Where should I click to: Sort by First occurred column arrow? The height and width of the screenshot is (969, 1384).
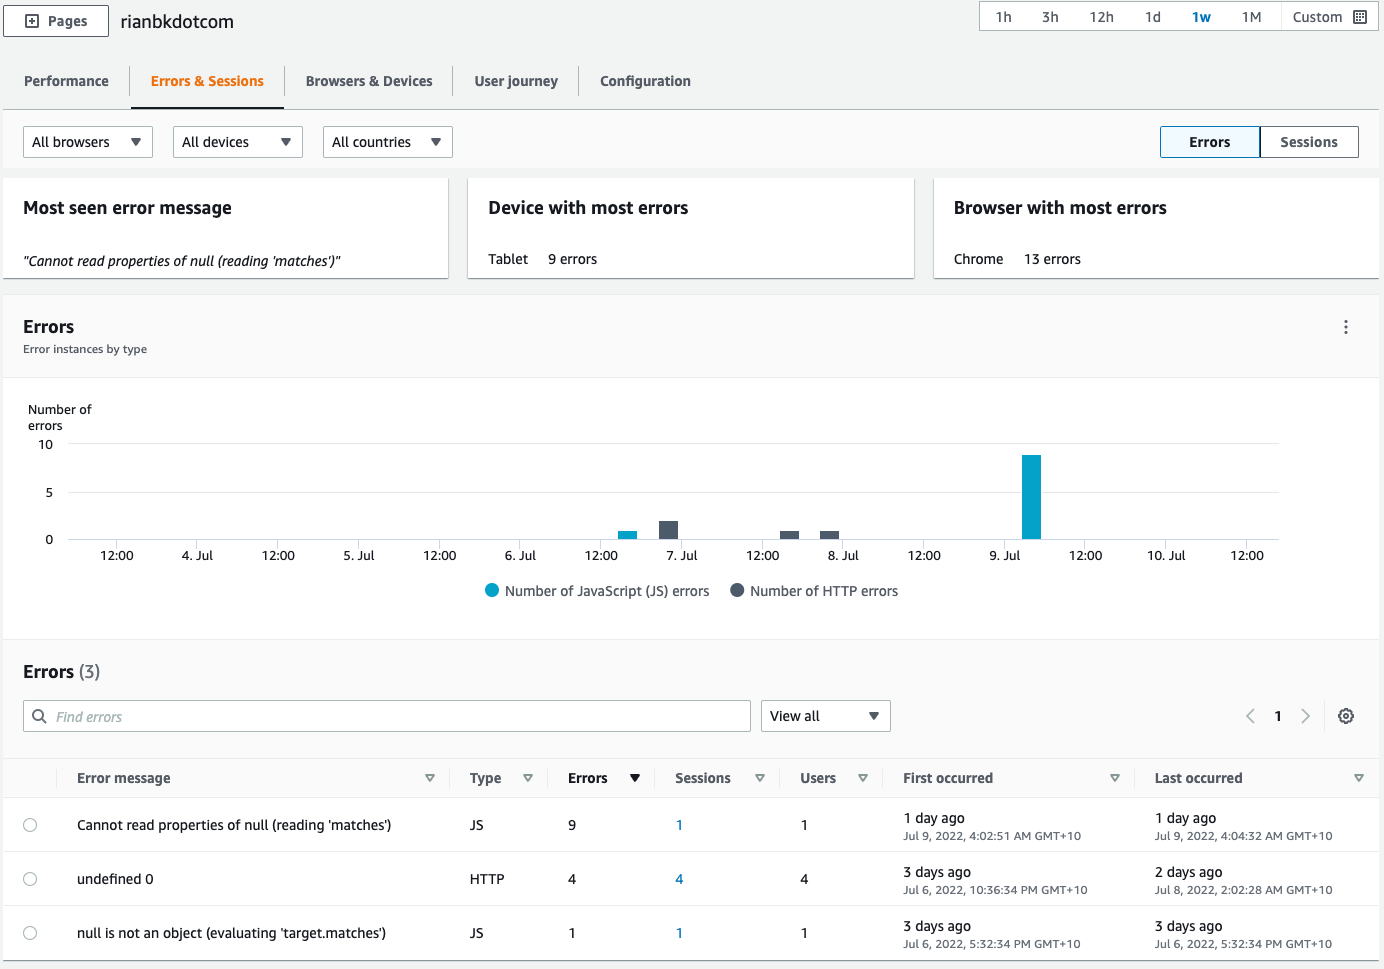1115,778
